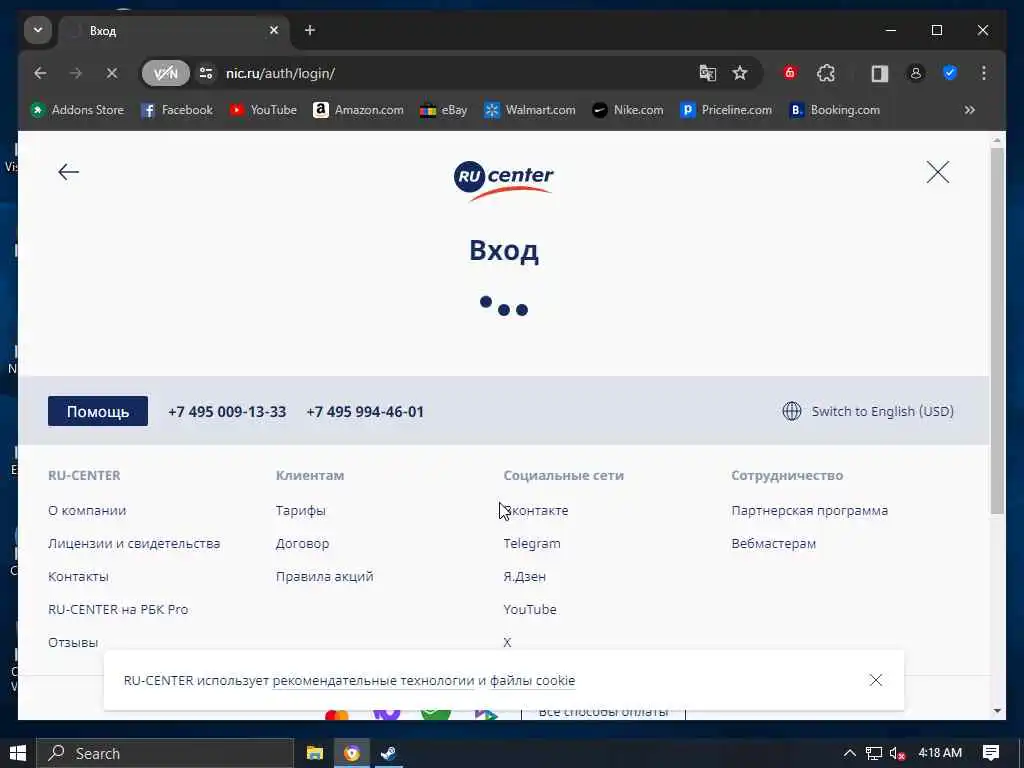Open Я.Дзен social link
Viewport: 1024px width, 768px height.
tap(524, 577)
